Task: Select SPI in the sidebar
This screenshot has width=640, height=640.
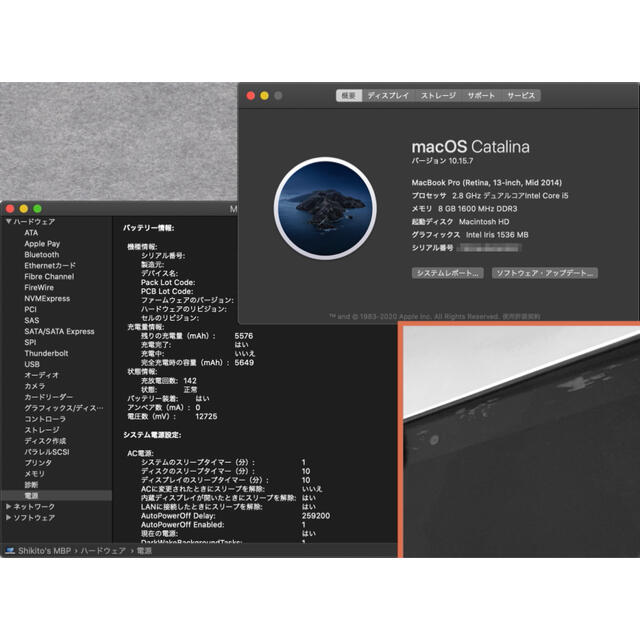Action: 30,342
